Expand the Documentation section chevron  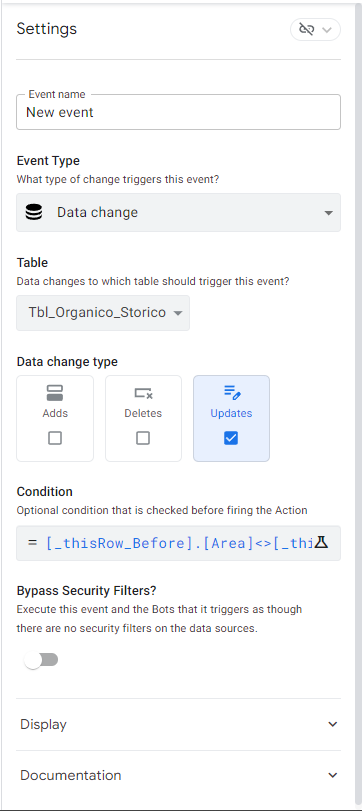[x=333, y=775]
